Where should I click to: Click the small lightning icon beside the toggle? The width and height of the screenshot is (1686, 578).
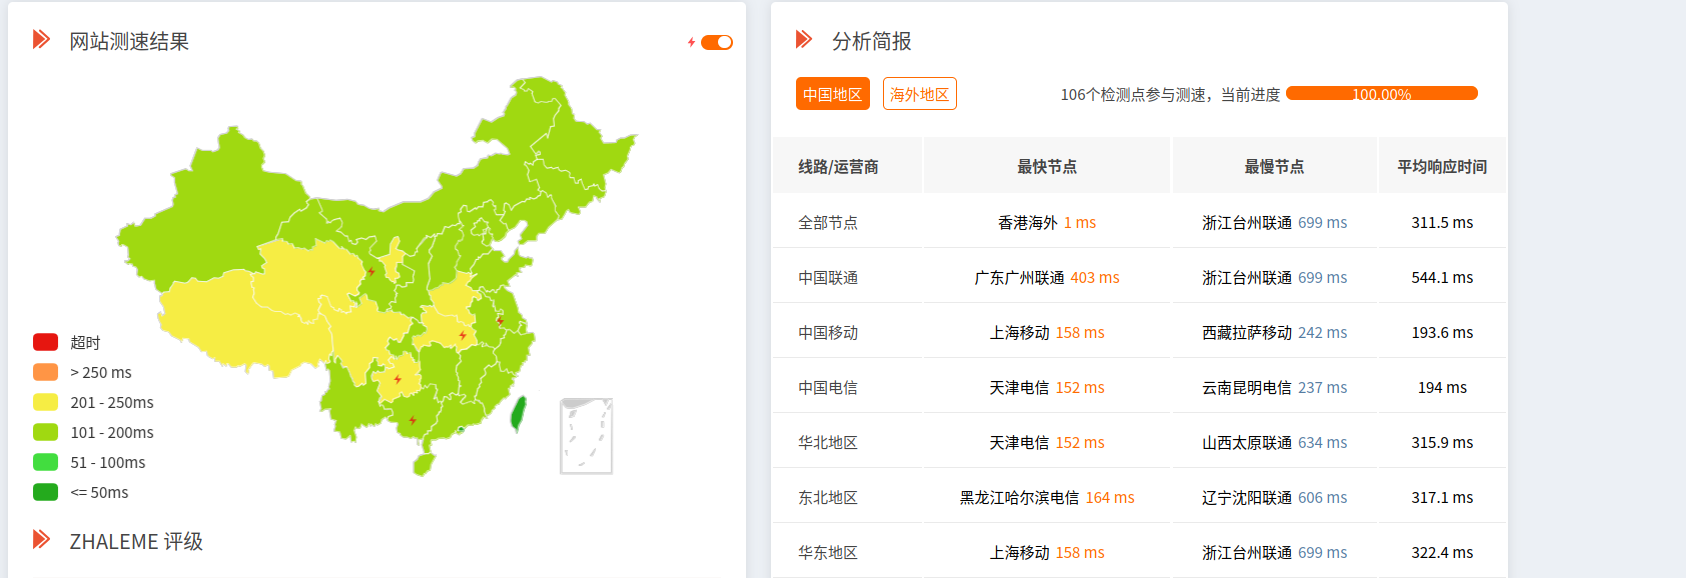[691, 42]
